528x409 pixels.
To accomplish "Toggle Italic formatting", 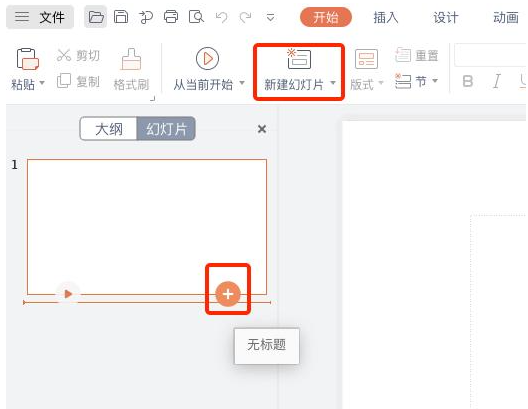I will tap(497, 81).
